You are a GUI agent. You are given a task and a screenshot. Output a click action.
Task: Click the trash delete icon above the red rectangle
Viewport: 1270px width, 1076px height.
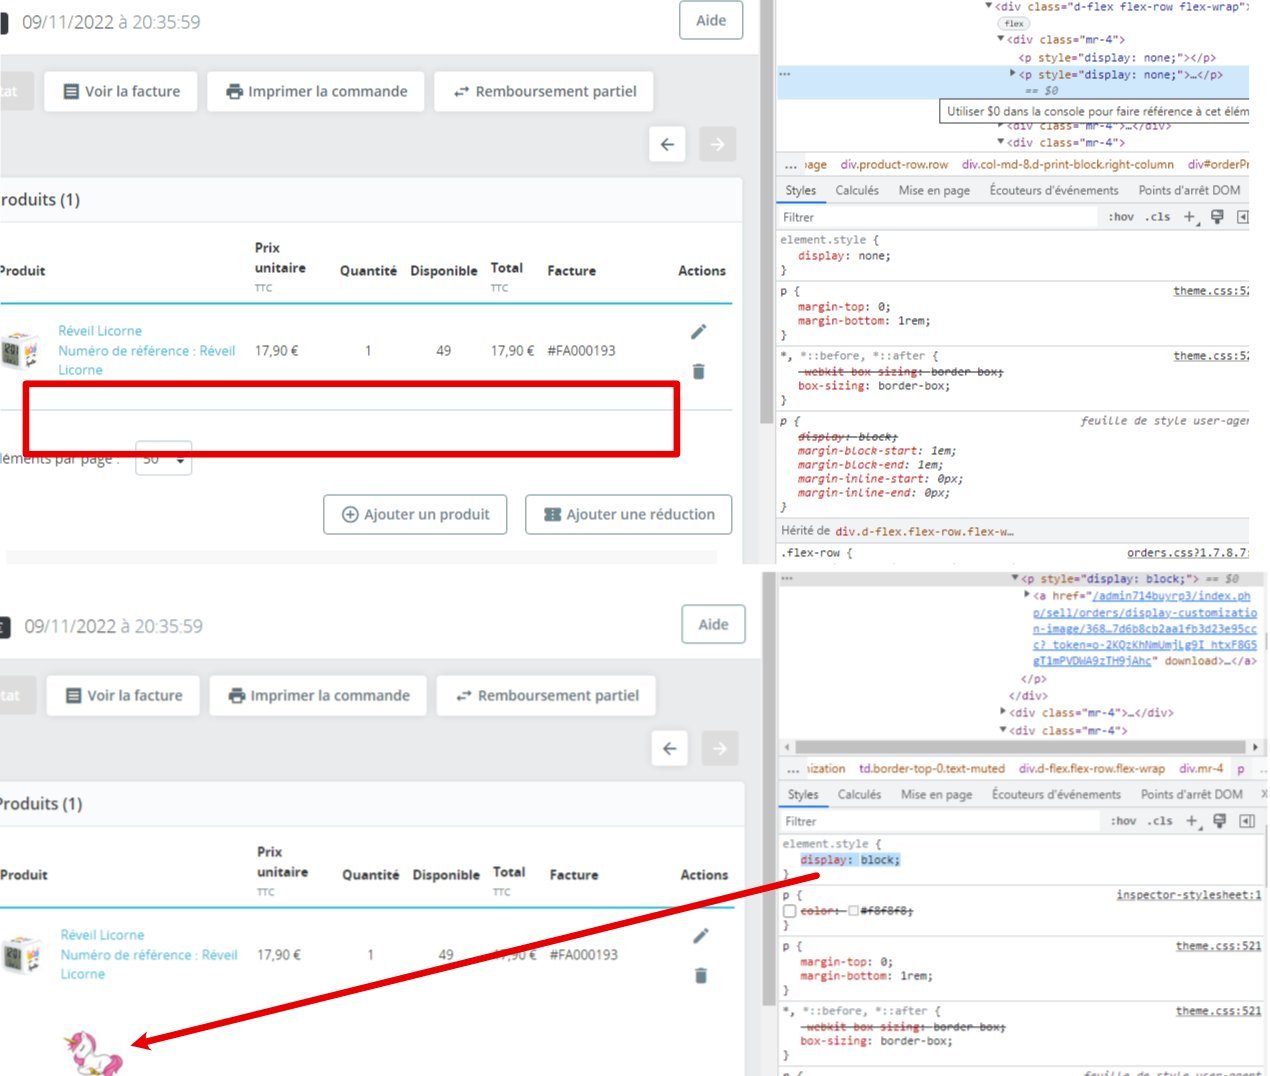699,371
